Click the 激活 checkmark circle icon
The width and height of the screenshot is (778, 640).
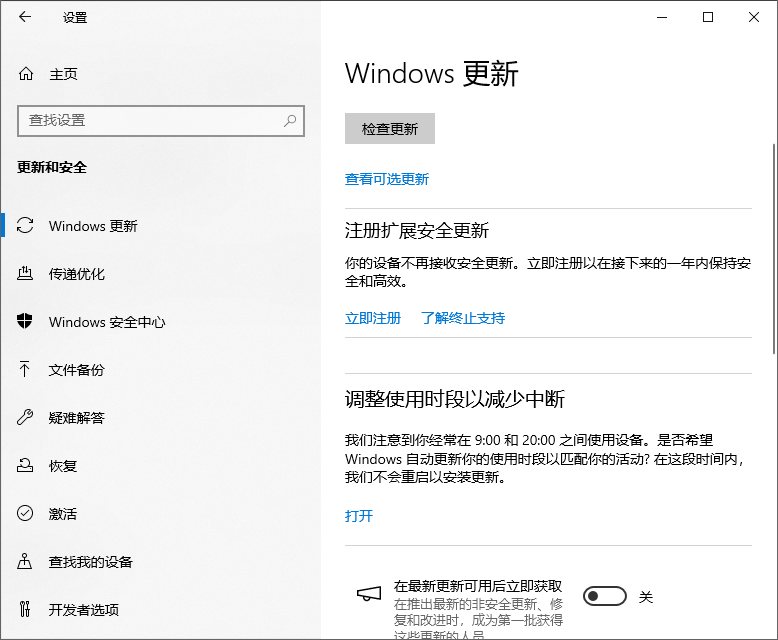pyautogui.click(x=25, y=513)
